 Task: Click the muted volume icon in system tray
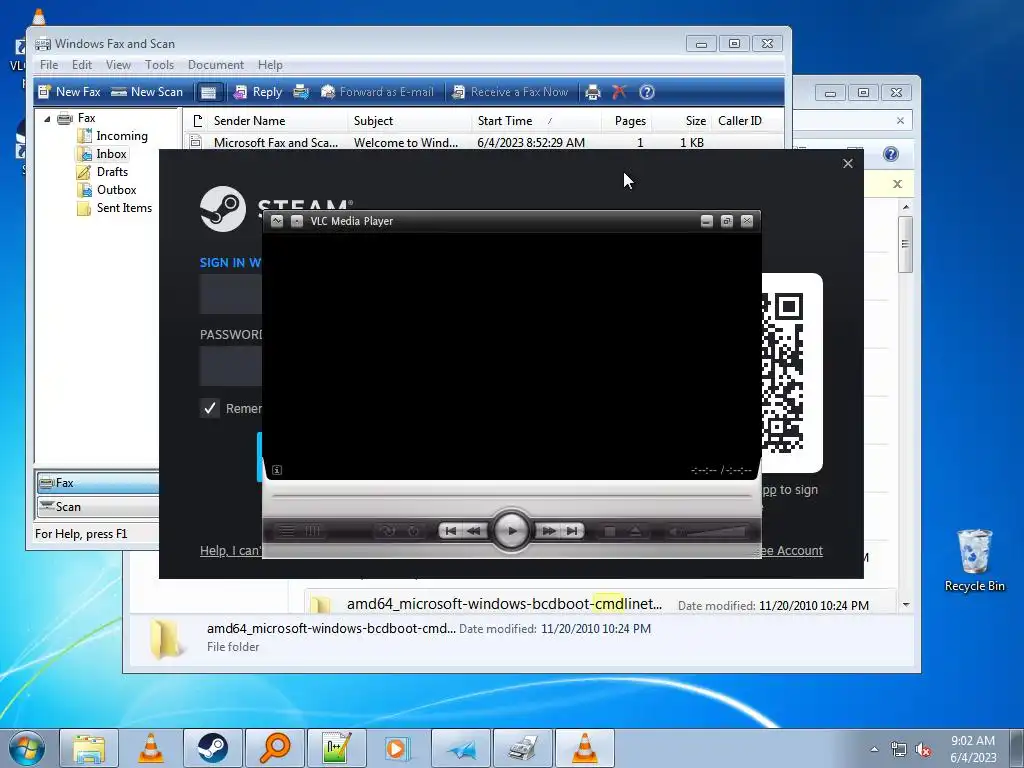click(923, 749)
